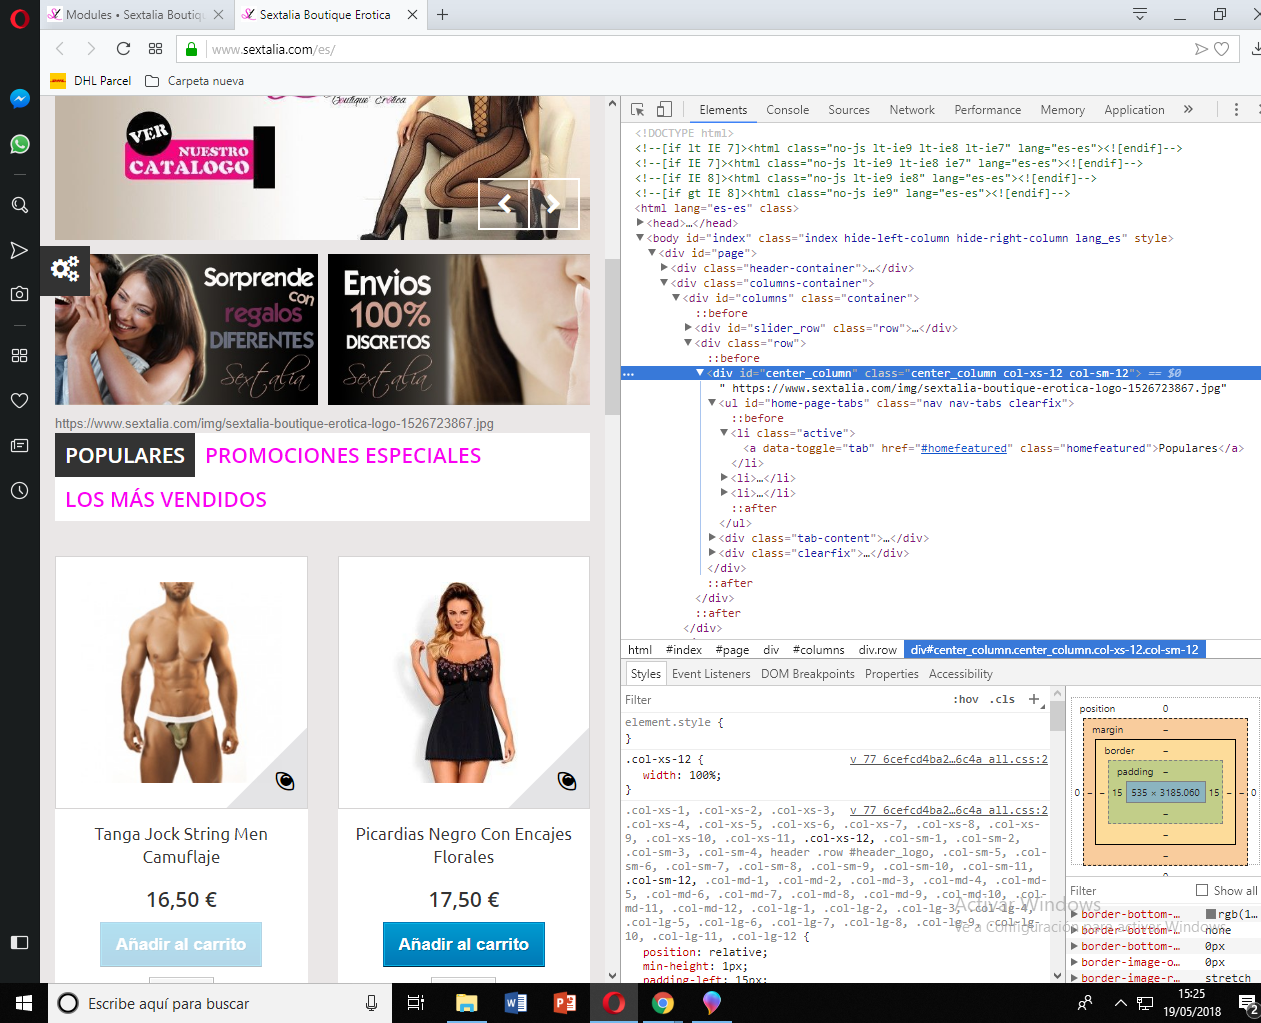Reload the current page

[x=123, y=48]
